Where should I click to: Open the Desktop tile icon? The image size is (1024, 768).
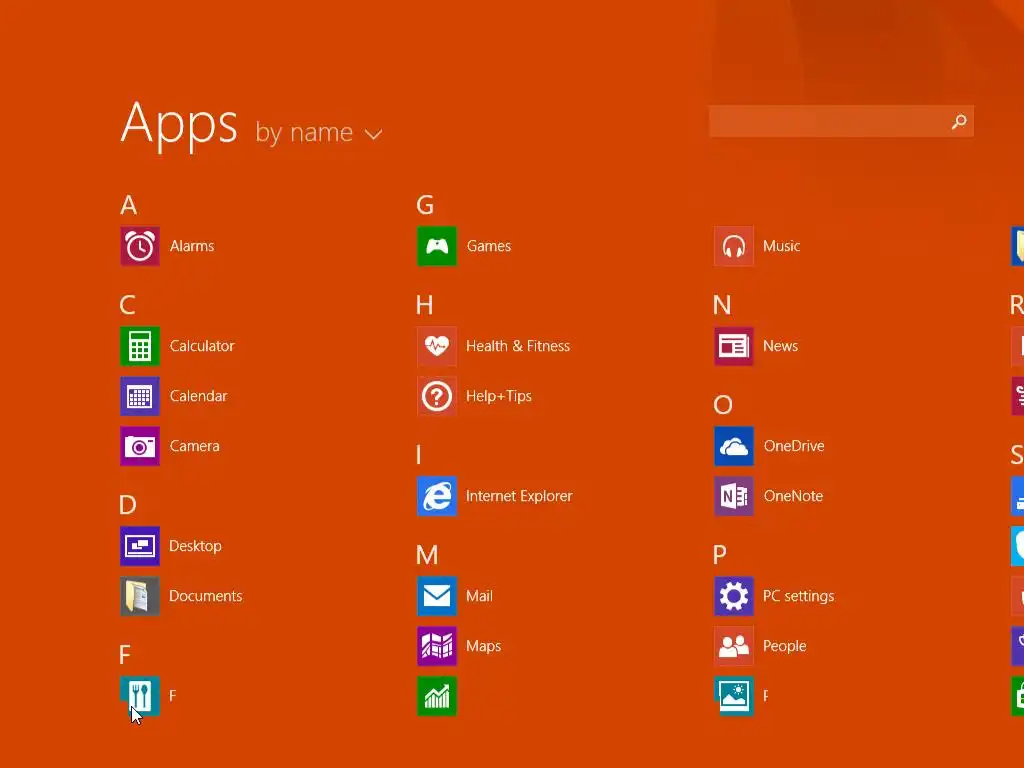coord(140,546)
